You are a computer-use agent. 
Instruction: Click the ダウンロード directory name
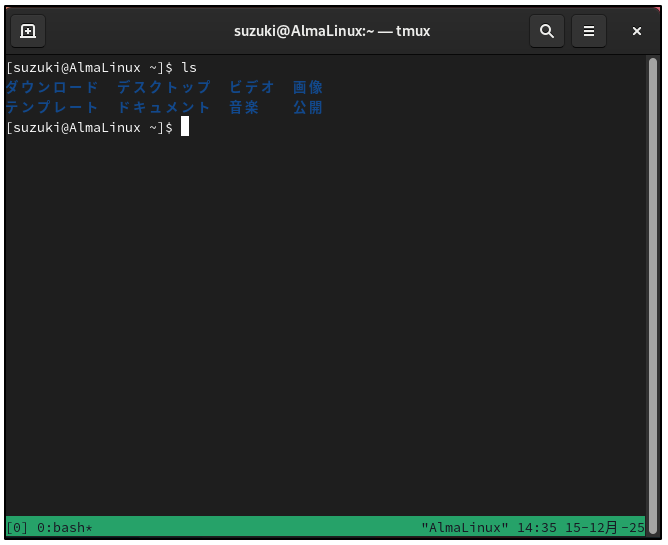point(52,88)
